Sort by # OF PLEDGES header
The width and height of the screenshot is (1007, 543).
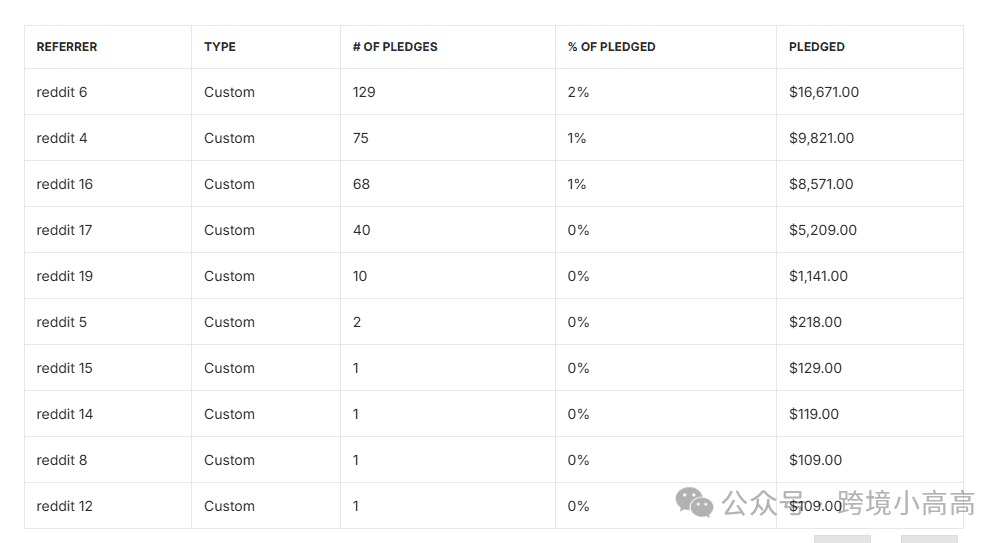395,47
